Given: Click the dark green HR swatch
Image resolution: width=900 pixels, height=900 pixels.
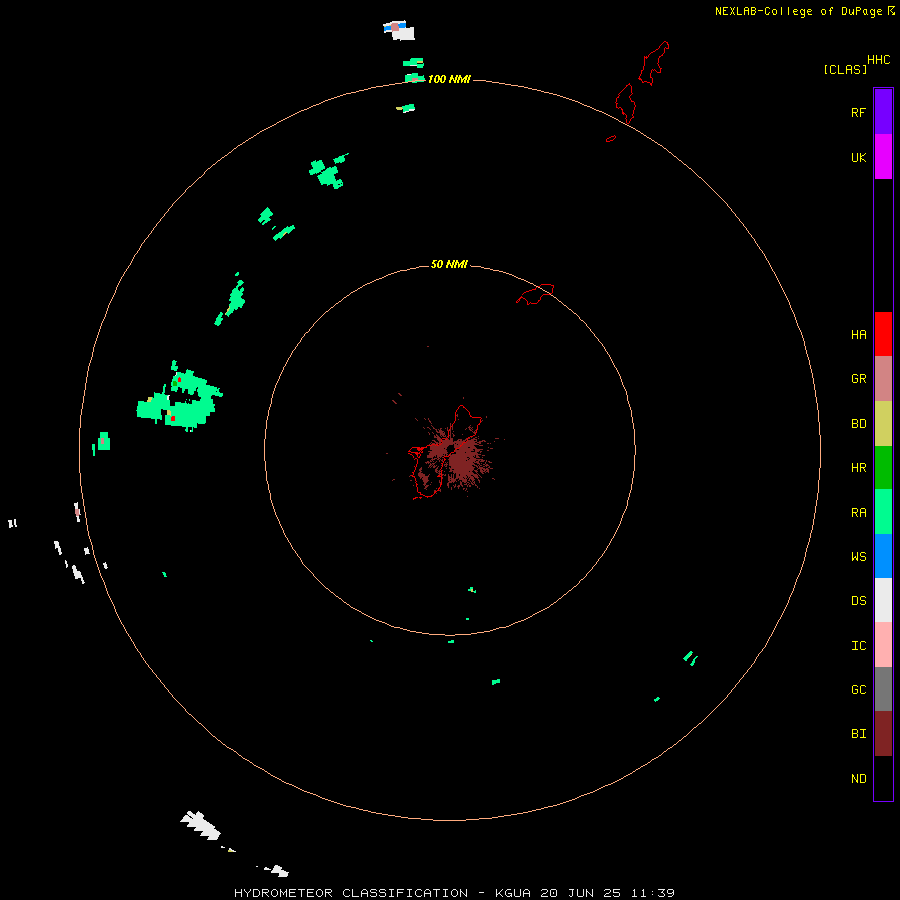Looking at the screenshot, I should (x=883, y=467).
